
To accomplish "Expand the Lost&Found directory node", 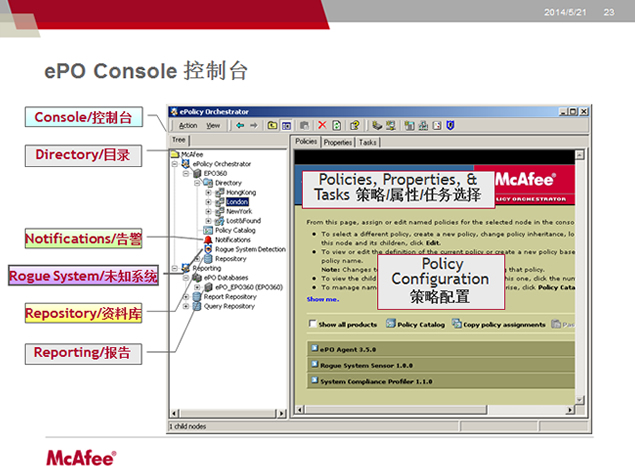I will click(x=209, y=221).
